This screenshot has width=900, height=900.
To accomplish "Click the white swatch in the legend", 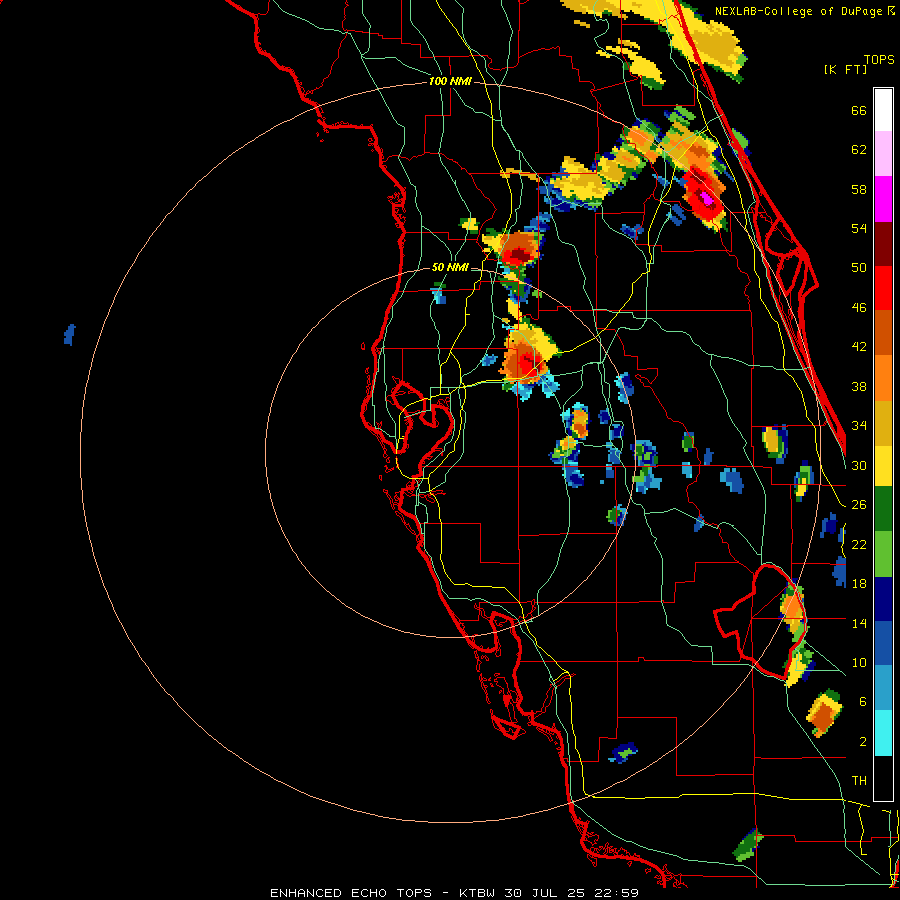I will pyautogui.click(x=883, y=110).
